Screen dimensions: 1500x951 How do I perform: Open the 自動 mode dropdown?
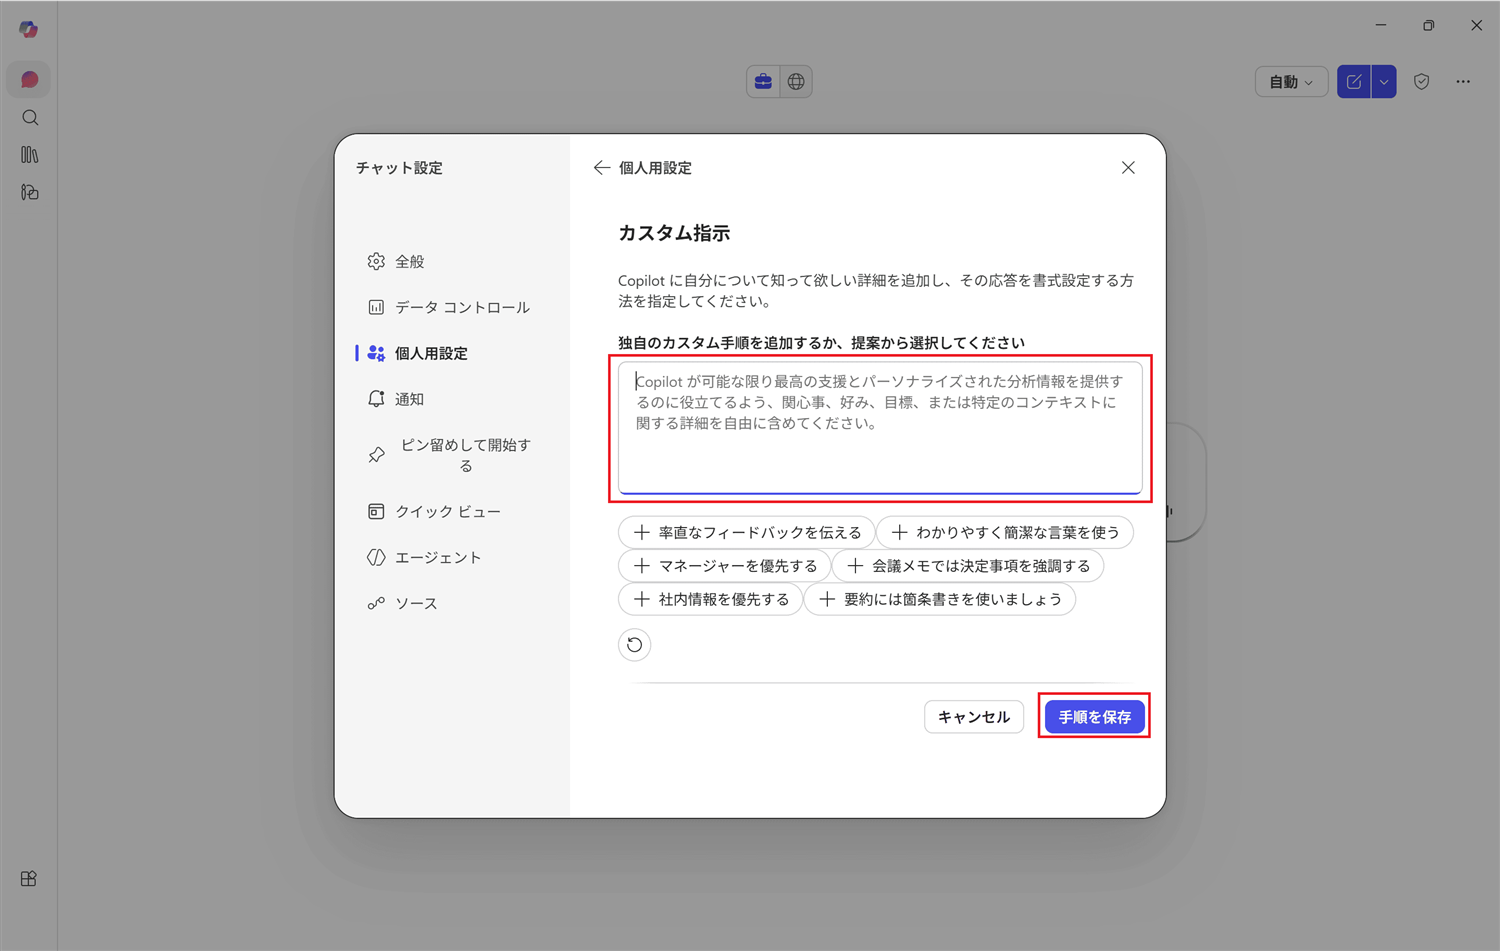[1291, 82]
